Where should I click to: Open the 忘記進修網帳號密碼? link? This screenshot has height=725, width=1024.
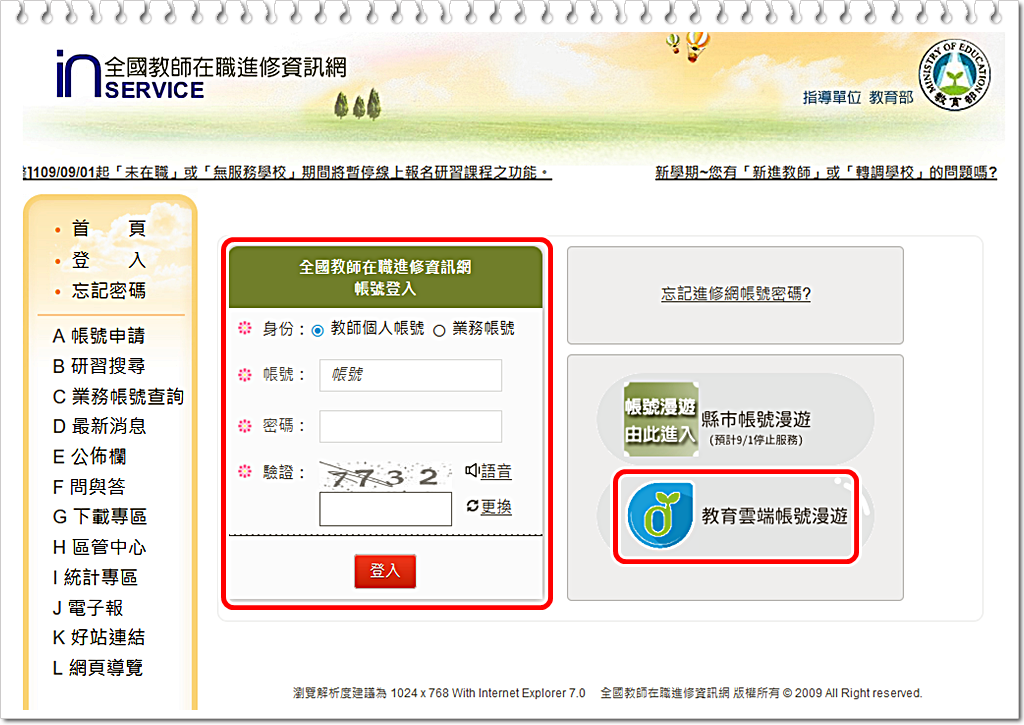coord(735,293)
